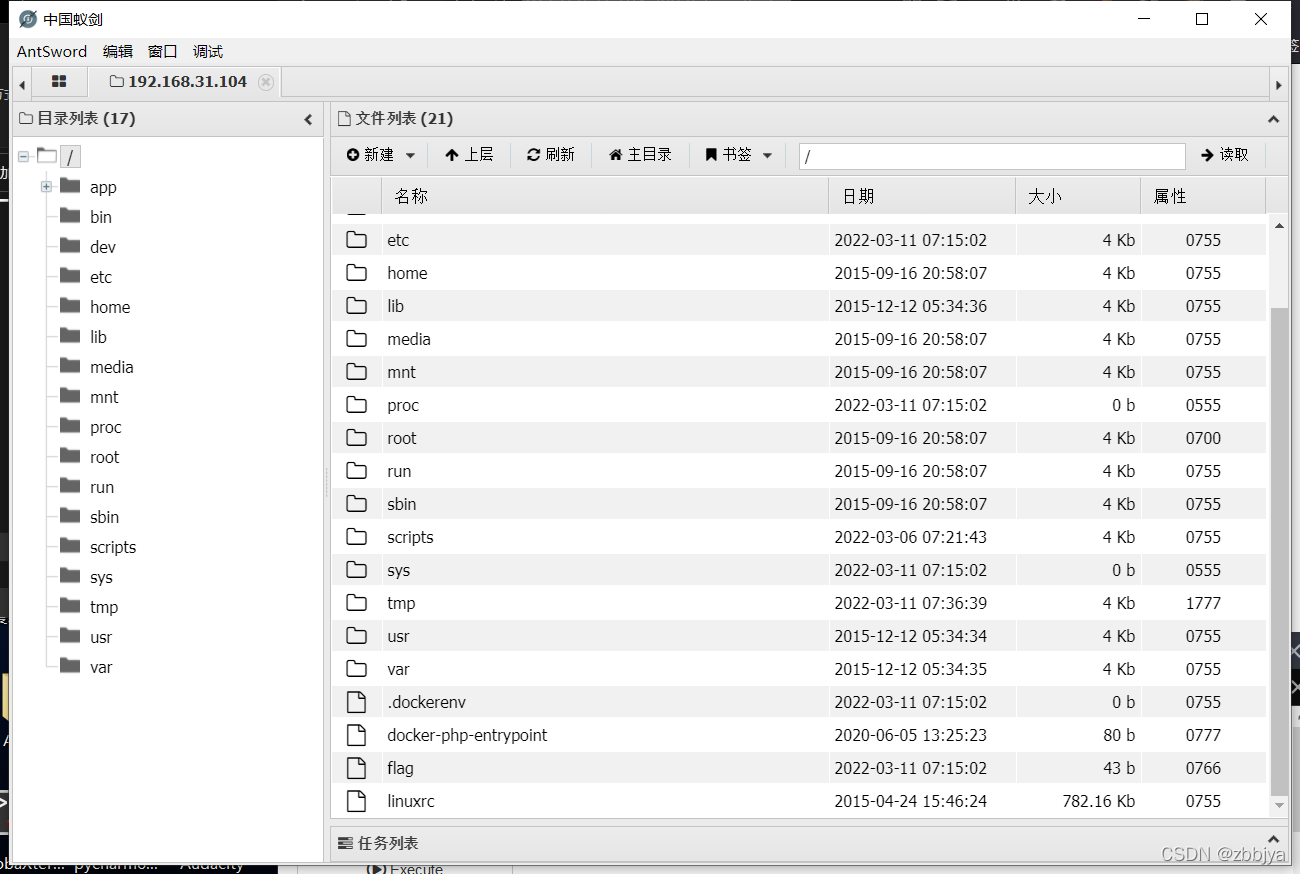
Task: Click the media folder icon in file list
Action: (356, 339)
